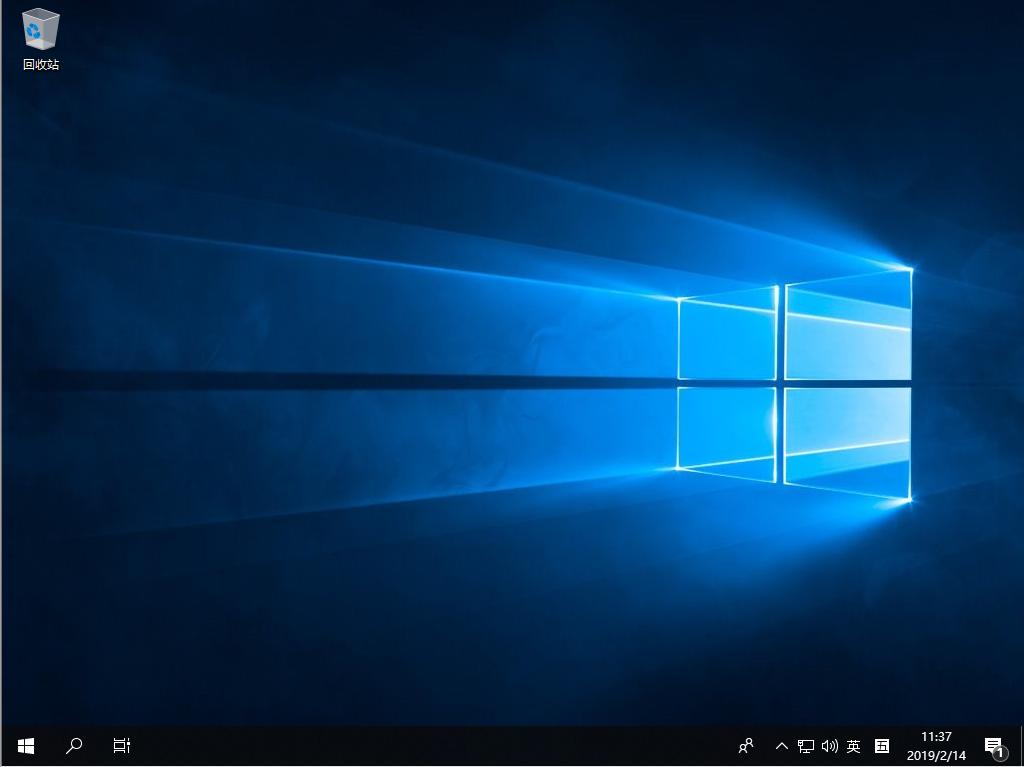
Task: Open Task View
Action: pyautogui.click(x=121, y=745)
